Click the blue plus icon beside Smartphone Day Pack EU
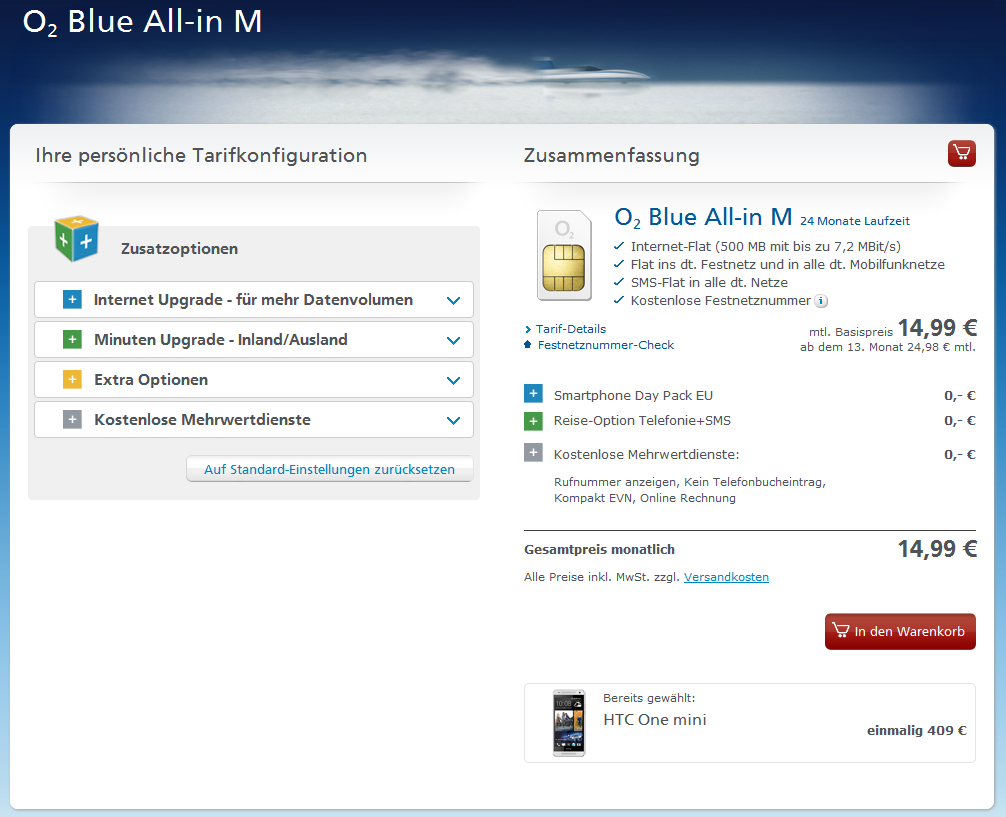This screenshot has width=1006, height=817. [533, 393]
